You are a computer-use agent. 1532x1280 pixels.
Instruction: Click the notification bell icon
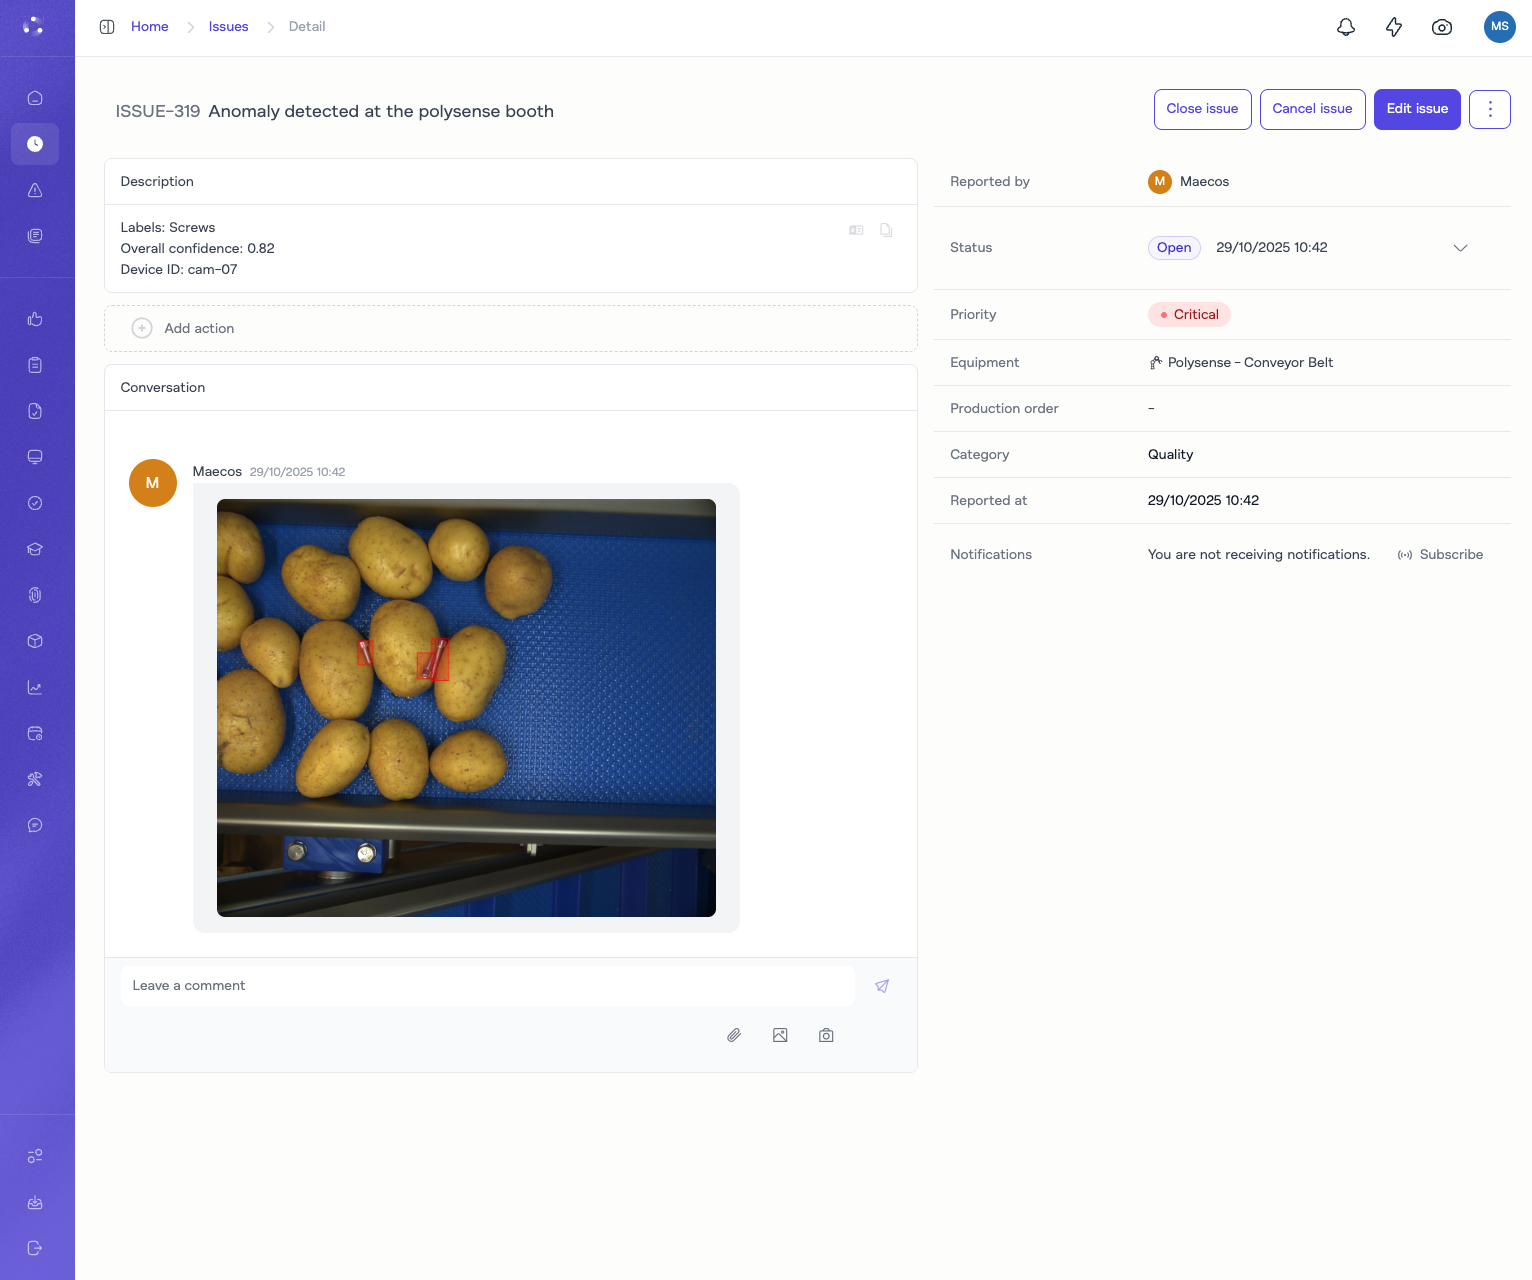pyautogui.click(x=1345, y=27)
